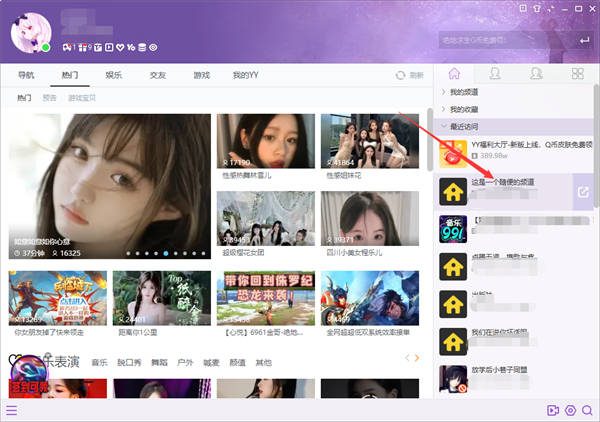Switch to the 娱乐 tab
Screen dimensions: 600x422
click(x=114, y=75)
